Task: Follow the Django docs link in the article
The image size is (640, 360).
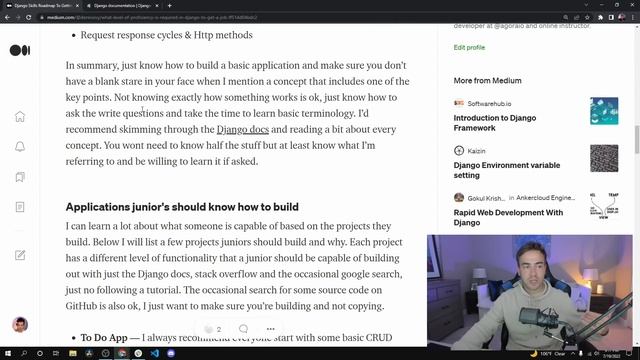Action: [242, 129]
